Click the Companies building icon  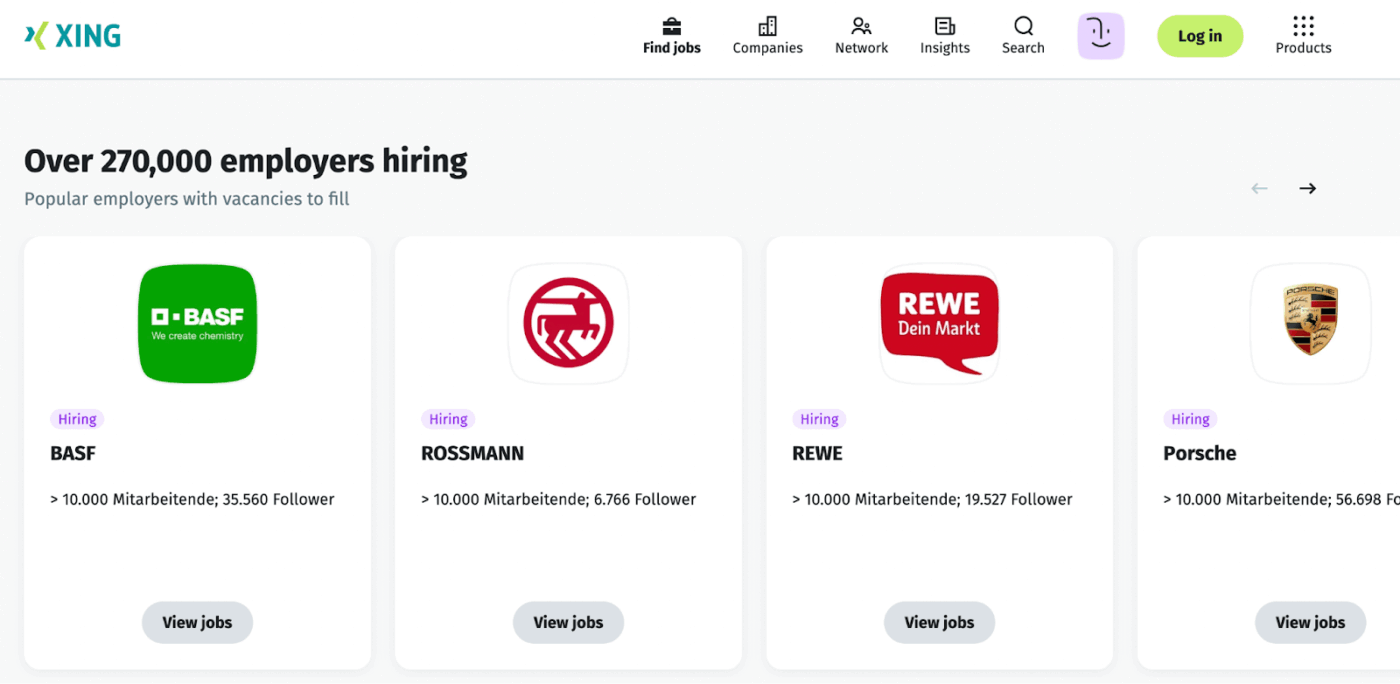click(767, 25)
